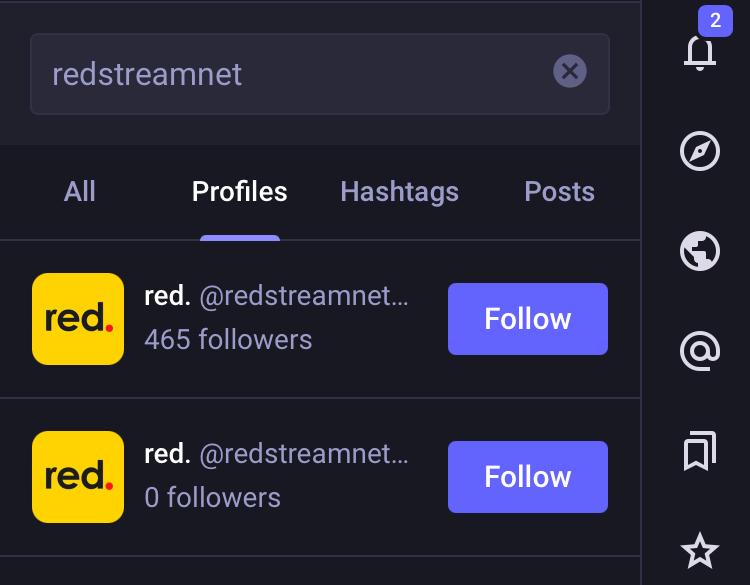This screenshot has width=750, height=585.
Task: Follow the red. account with 0 followers
Action: pyautogui.click(x=528, y=476)
